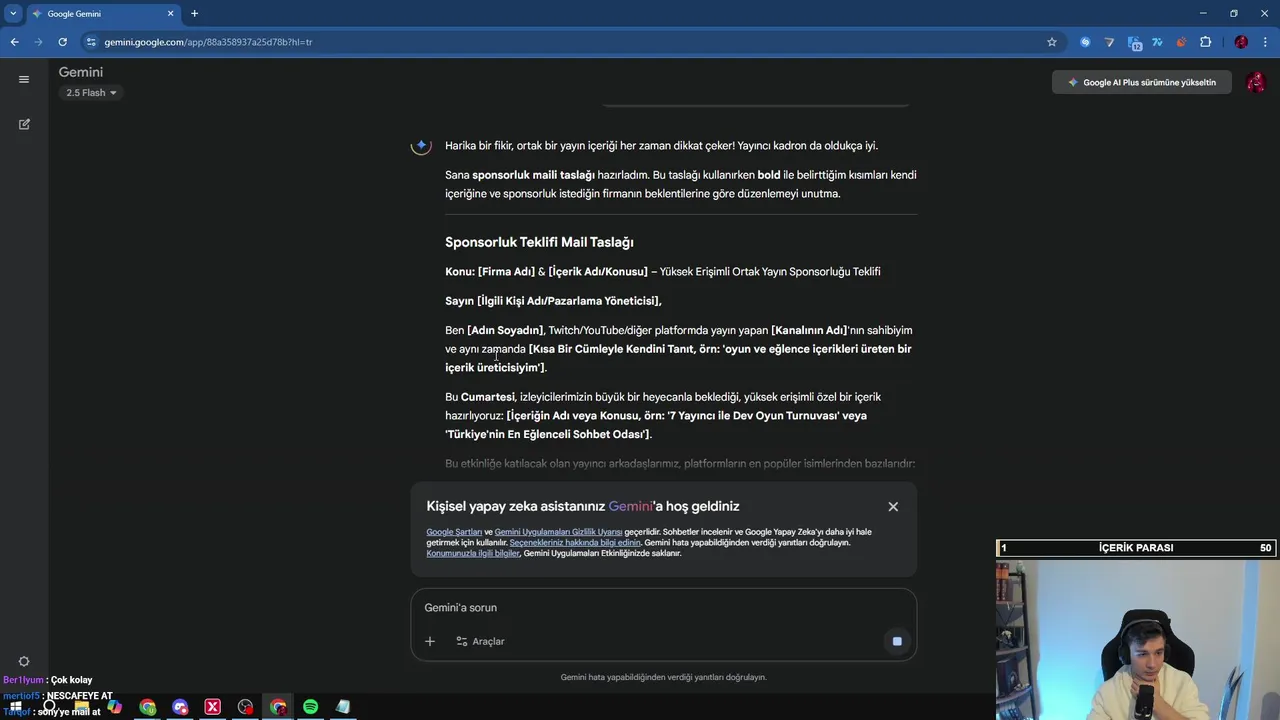Click the plus attach button in the prompt box
This screenshot has width=1280, height=720.
point(430,641)
